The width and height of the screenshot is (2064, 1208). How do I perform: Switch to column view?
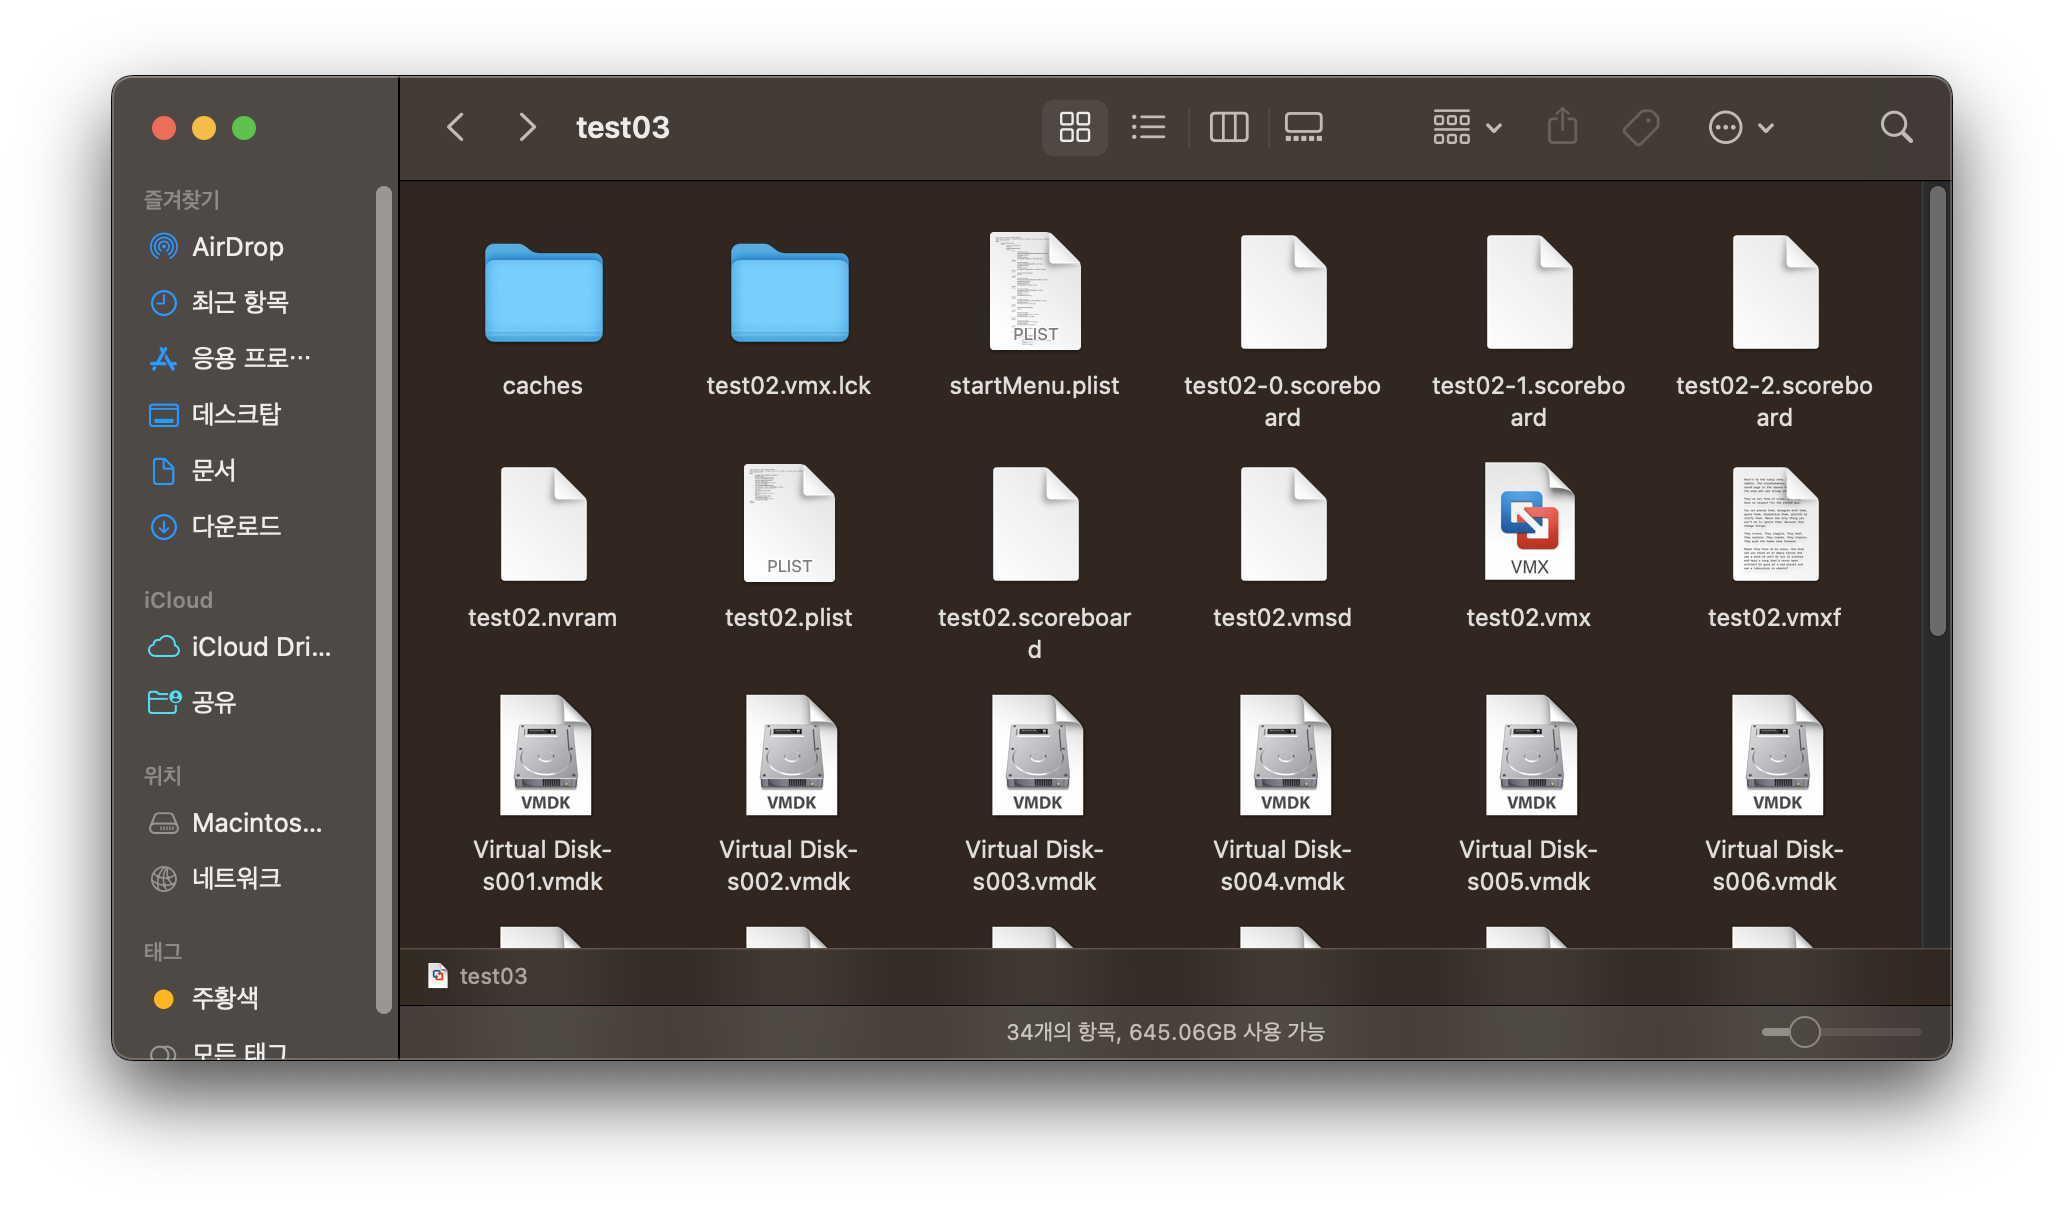tap(1228, 127)
